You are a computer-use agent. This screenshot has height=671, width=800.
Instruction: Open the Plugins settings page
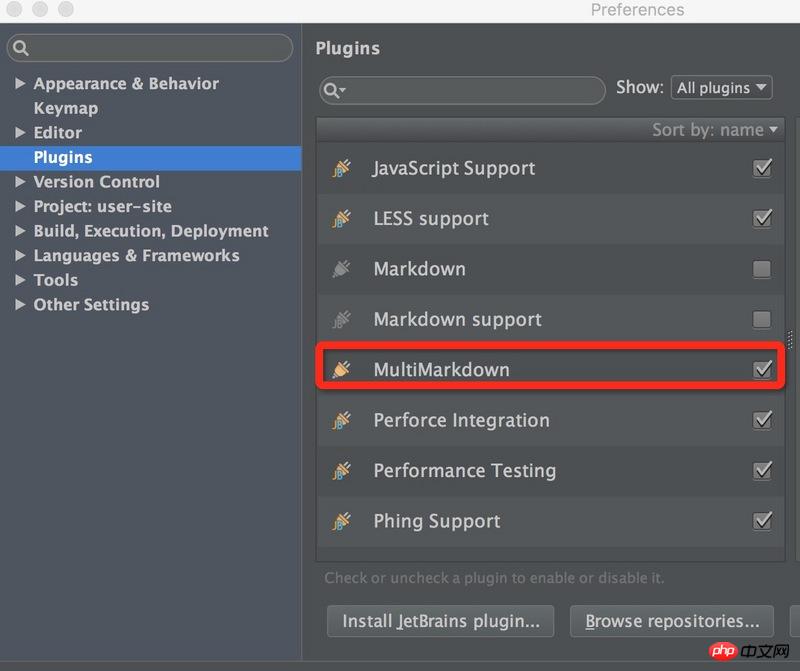tap(63, 157)
